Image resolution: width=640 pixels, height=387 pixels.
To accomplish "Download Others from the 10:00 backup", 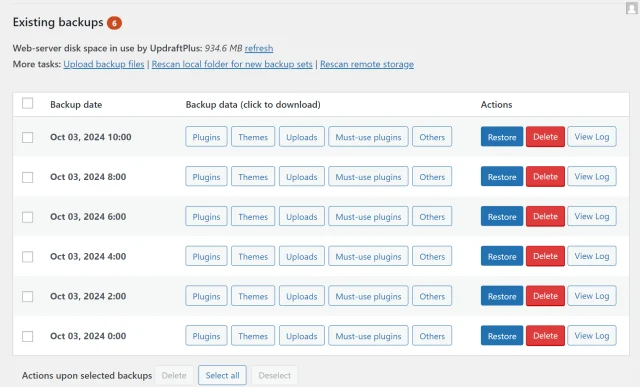I will [x=432, y=137].
